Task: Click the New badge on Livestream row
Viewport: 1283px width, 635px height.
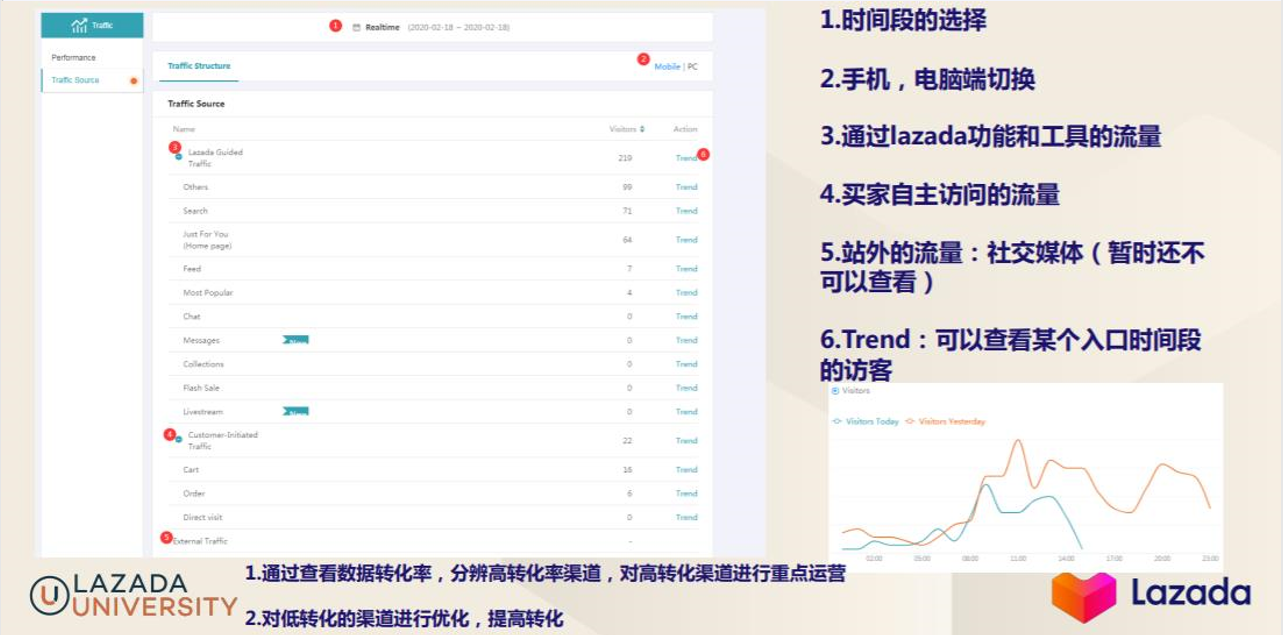Action: [296, 411]
